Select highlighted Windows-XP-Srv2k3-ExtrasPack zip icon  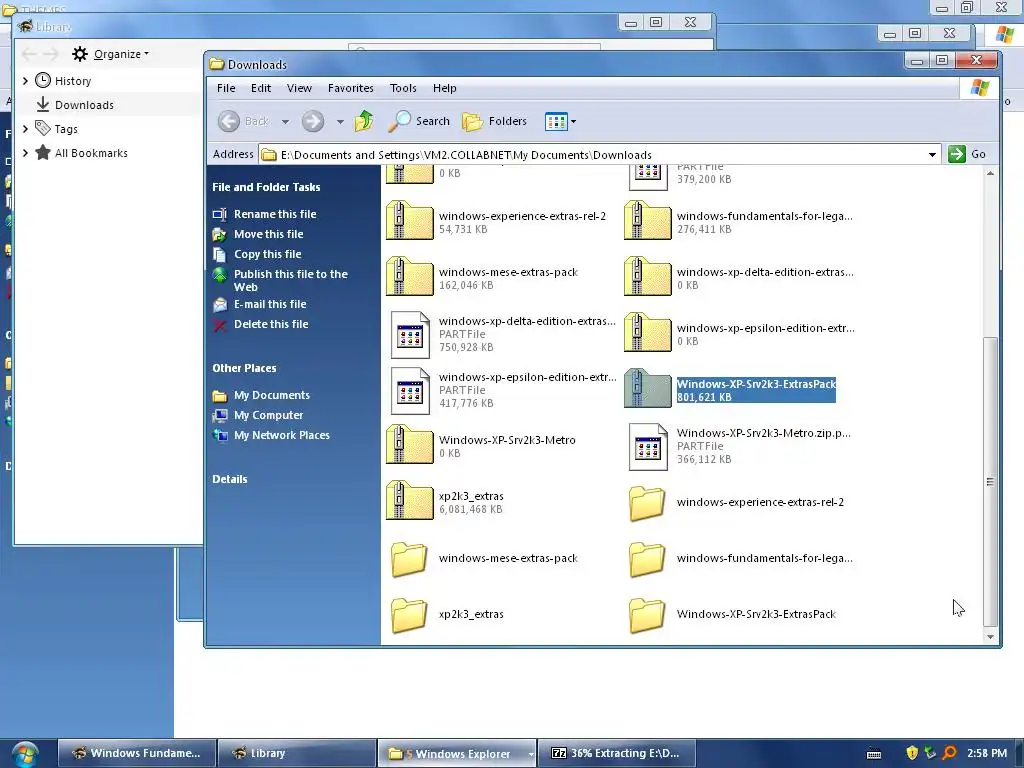click(x=647, y=389)
